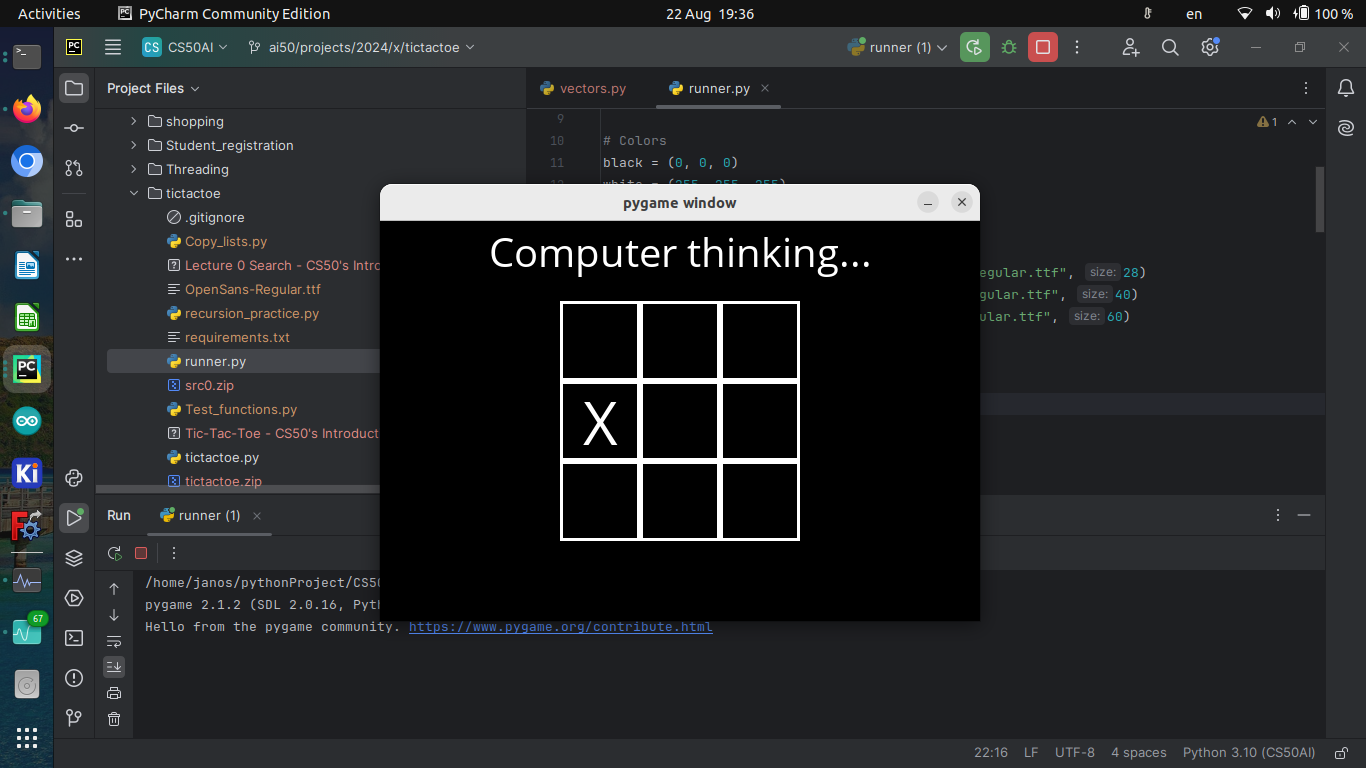
Task: Open the Run tool window icon
Action: (x=74, y=517)
